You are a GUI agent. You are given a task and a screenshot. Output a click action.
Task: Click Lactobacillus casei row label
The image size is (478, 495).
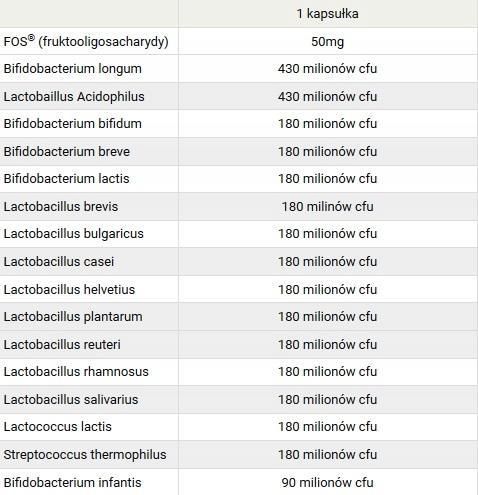[x=59, y=262]
